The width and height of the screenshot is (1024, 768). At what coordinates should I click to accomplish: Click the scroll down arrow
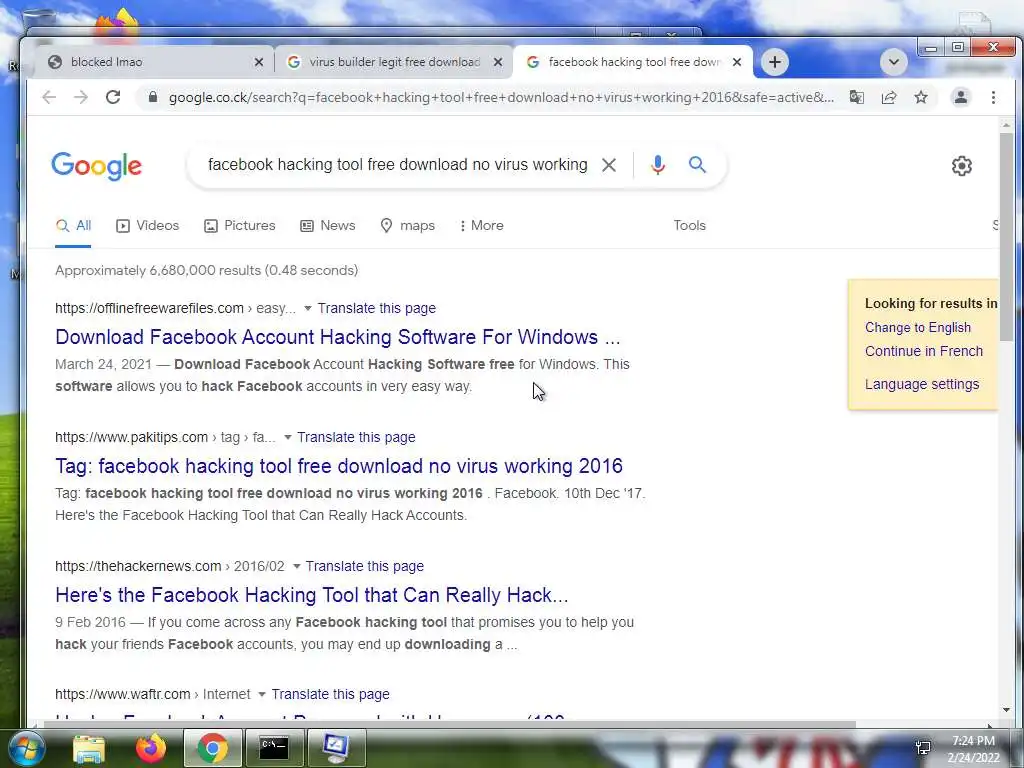[1006, 710]
